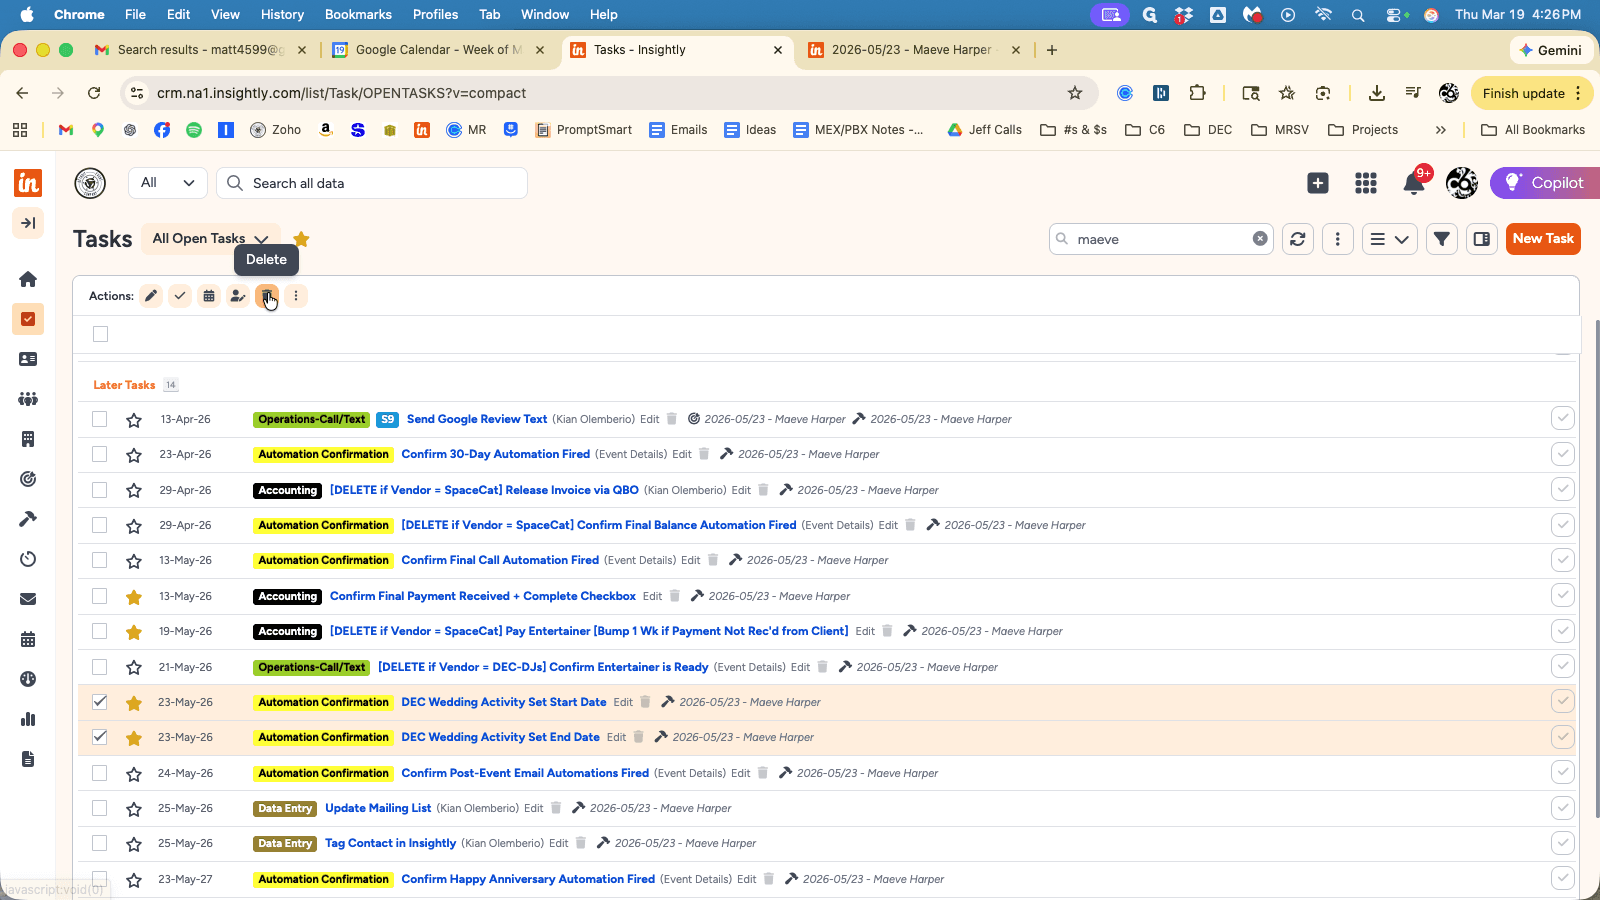Screen dimensions: 1600x900
Task: Open the Reports bar chart icon in sidebar
Action: point(28,719)
